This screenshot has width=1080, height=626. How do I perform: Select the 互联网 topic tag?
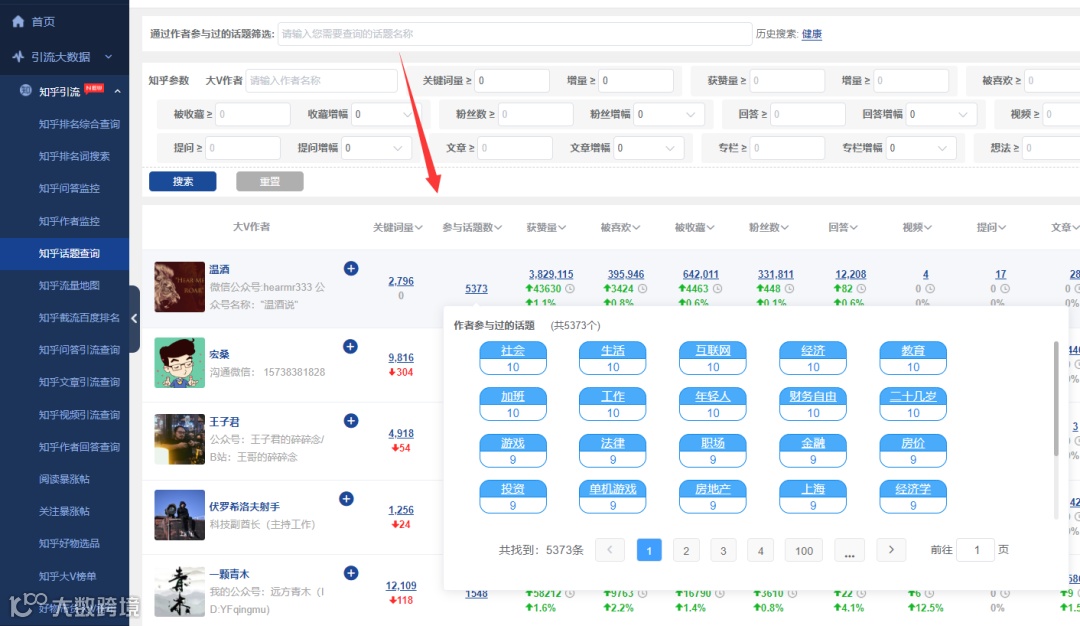713,358
